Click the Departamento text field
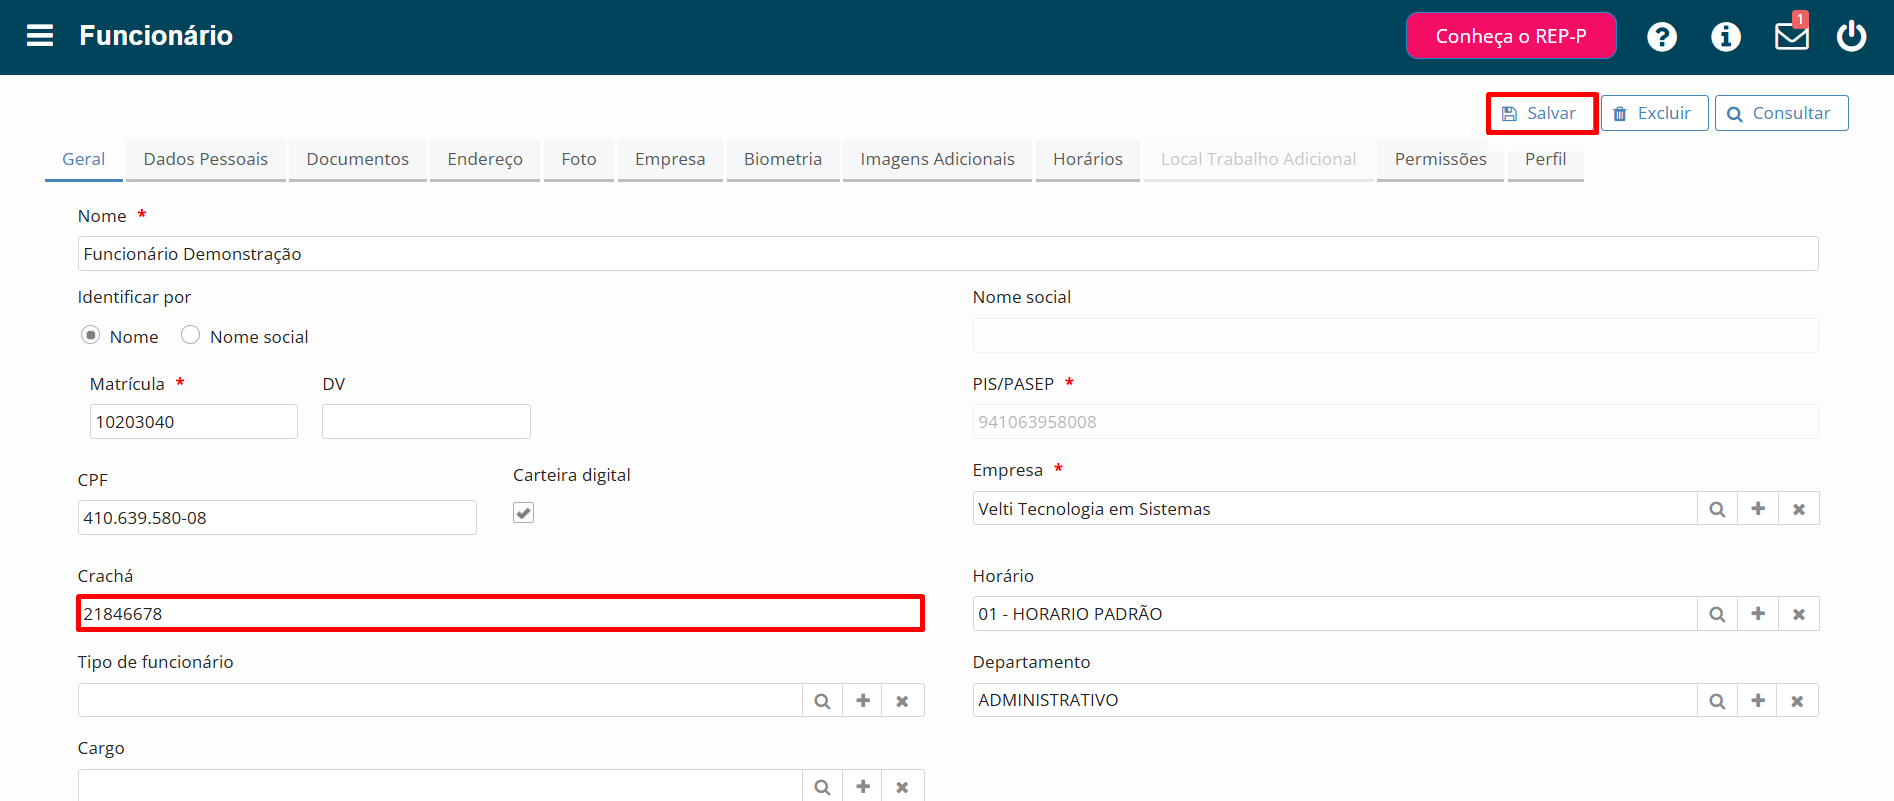This screenshot has height=801, width=1894. tap(1335, 701)
